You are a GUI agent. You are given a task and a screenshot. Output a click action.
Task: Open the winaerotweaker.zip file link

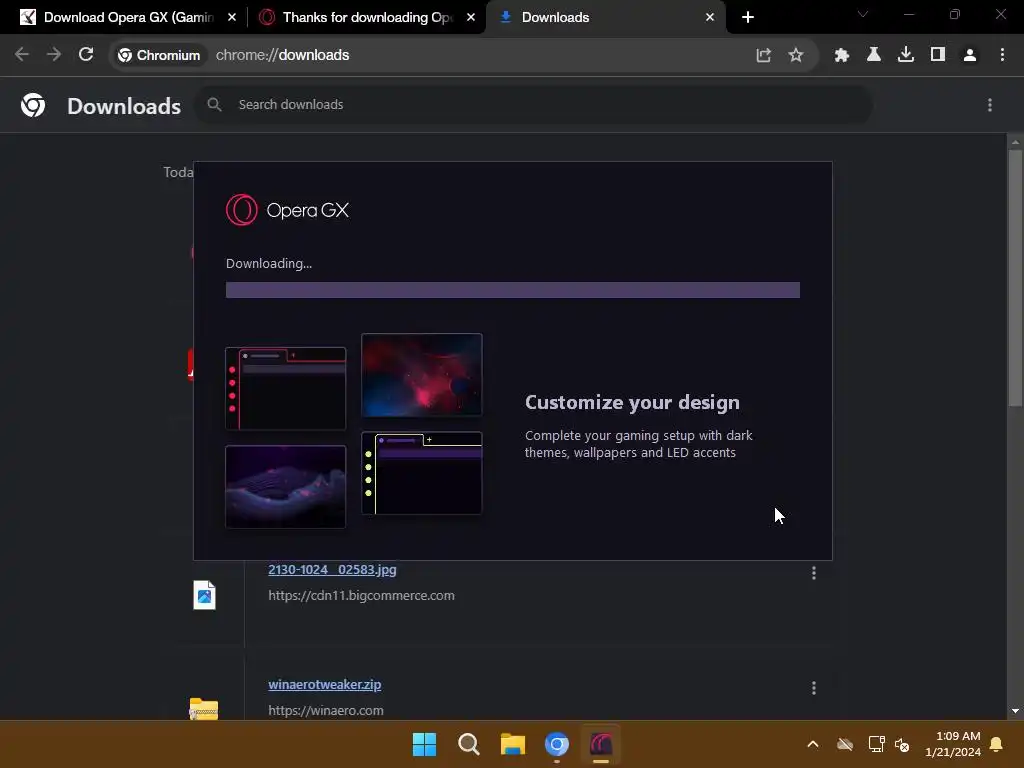(325, 684)
